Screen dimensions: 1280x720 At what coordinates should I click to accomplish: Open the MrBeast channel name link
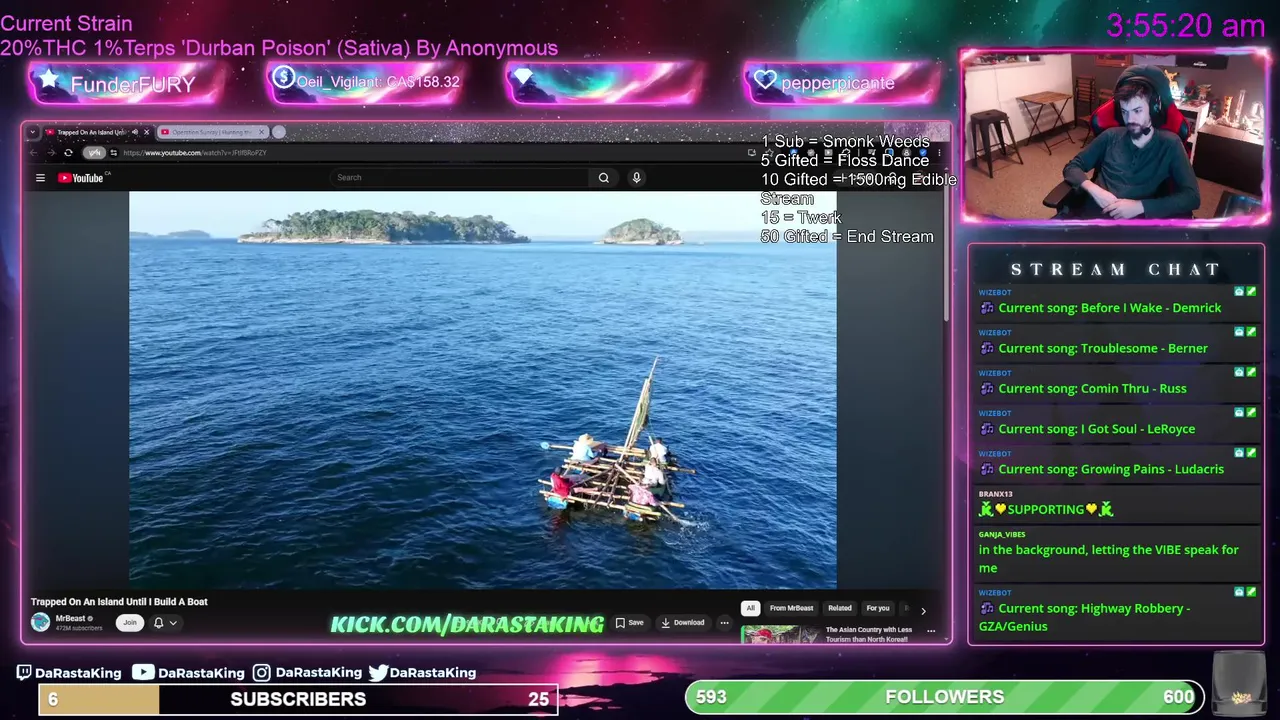[70, 619]
